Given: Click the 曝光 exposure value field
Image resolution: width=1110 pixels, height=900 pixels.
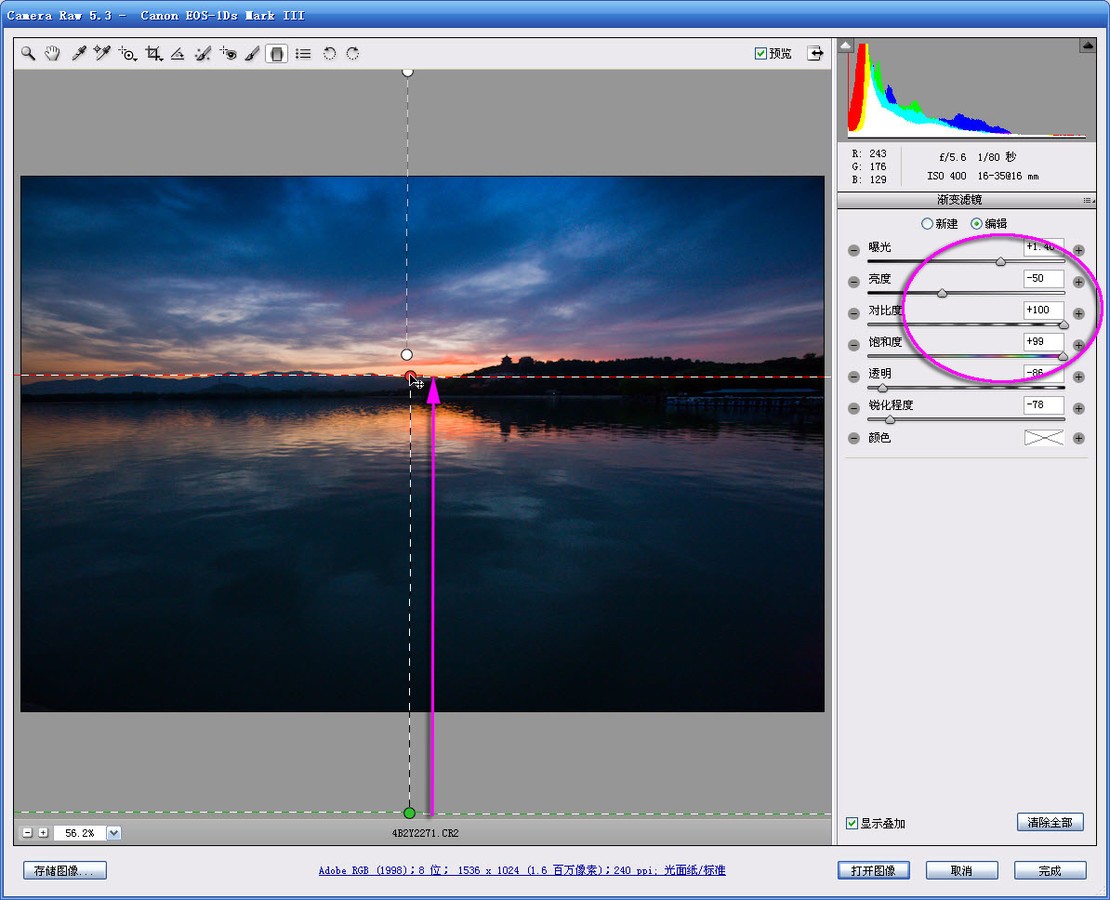Looking at the screenshot, I should 1043,247.
